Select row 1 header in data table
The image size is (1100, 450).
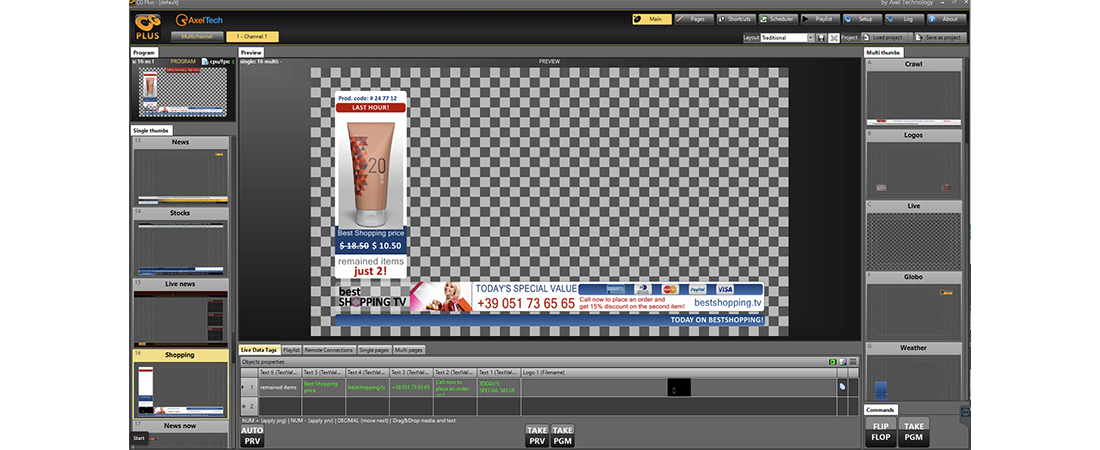pos(249,388)
